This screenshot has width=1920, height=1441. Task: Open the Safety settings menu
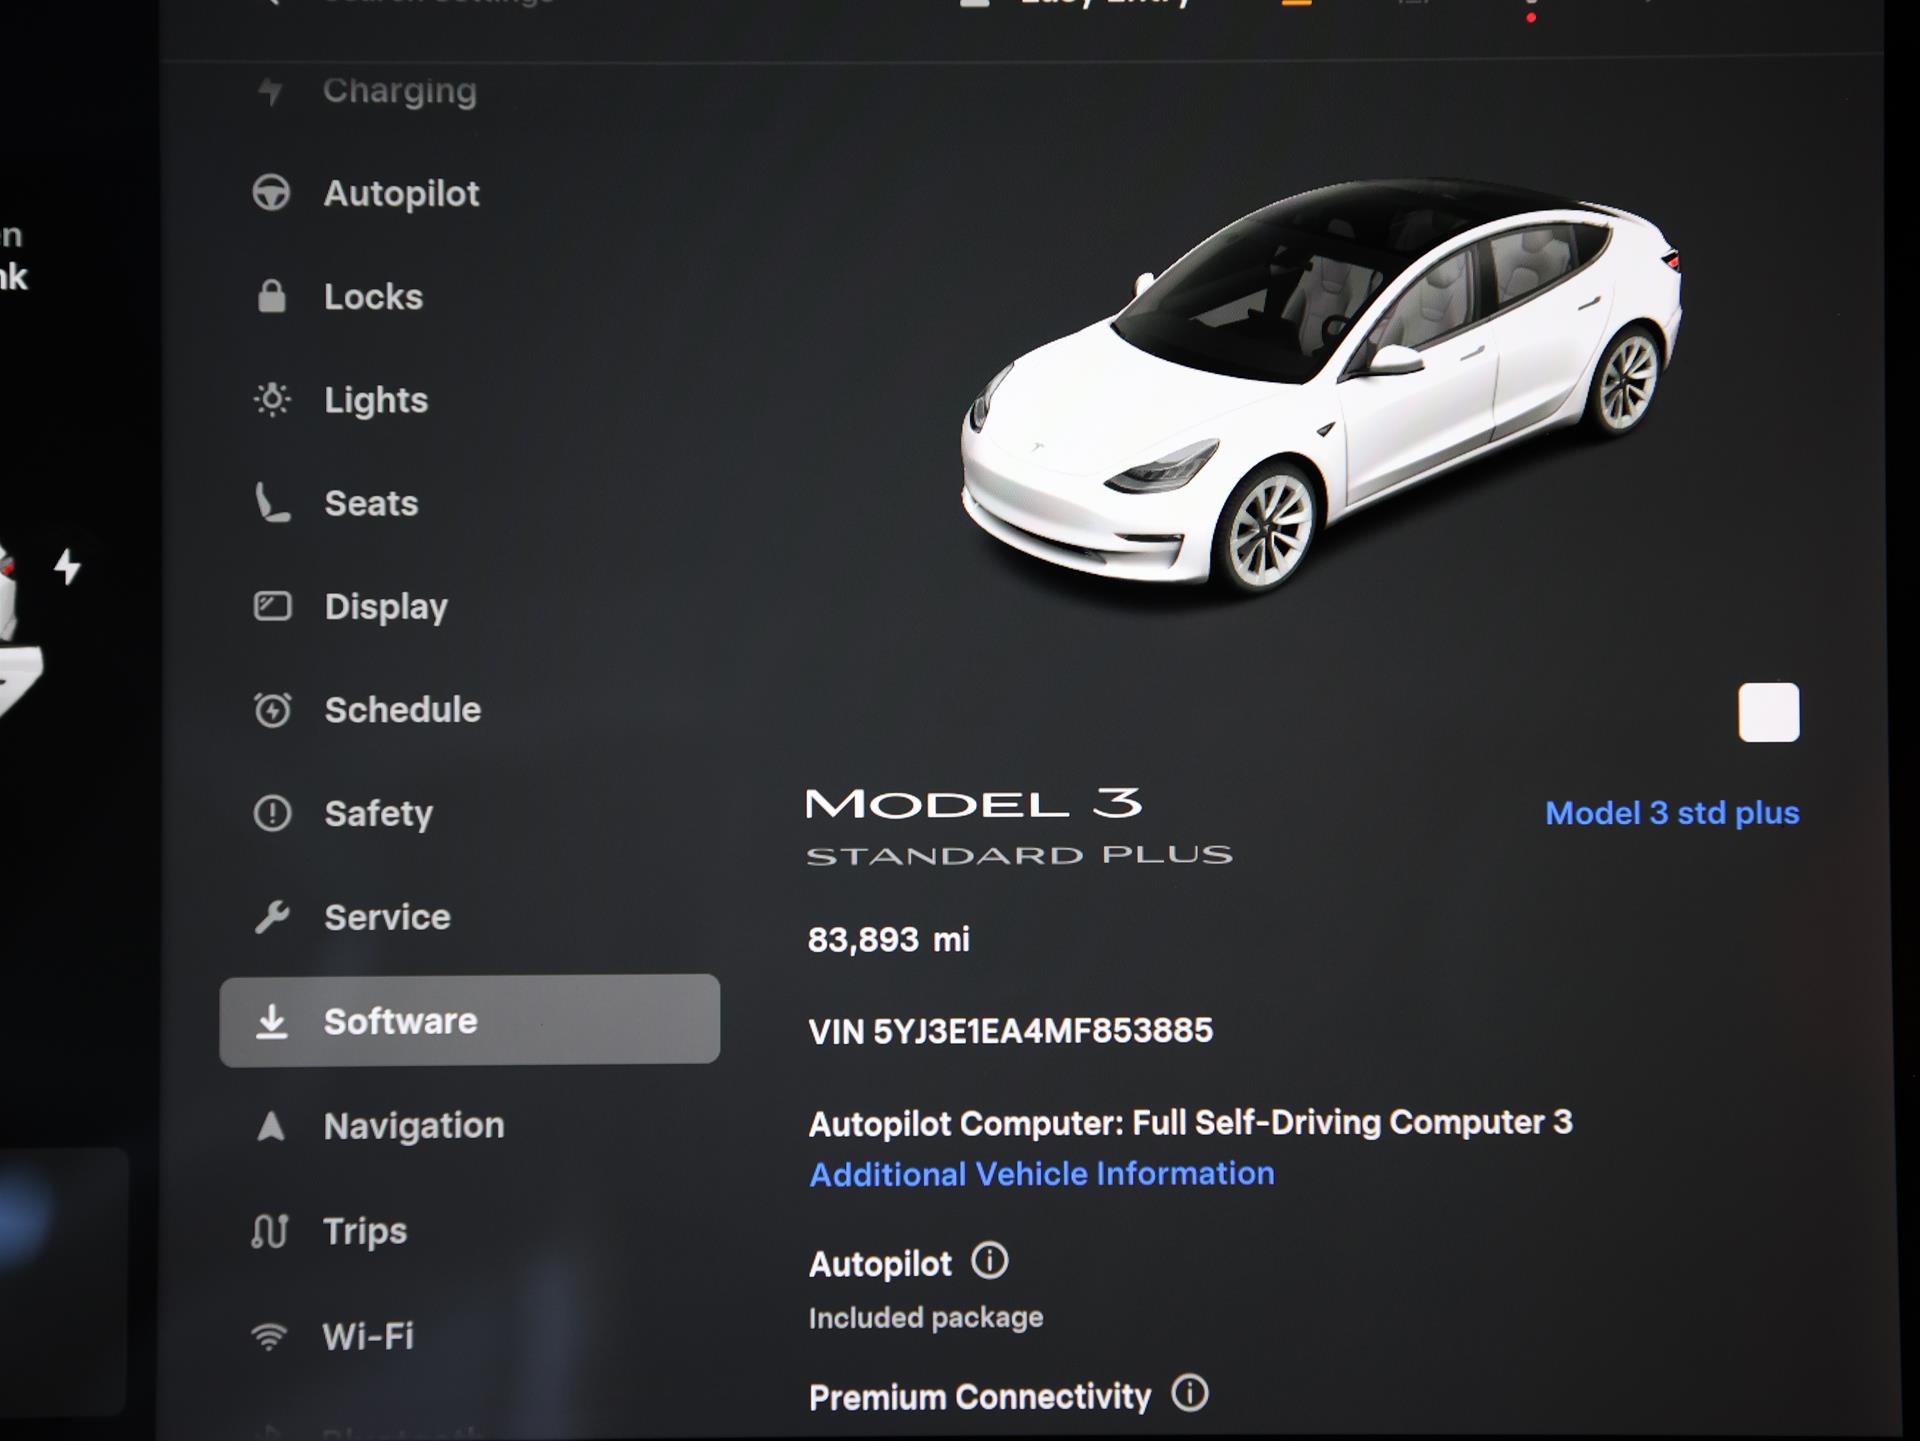tap(378, 813)
